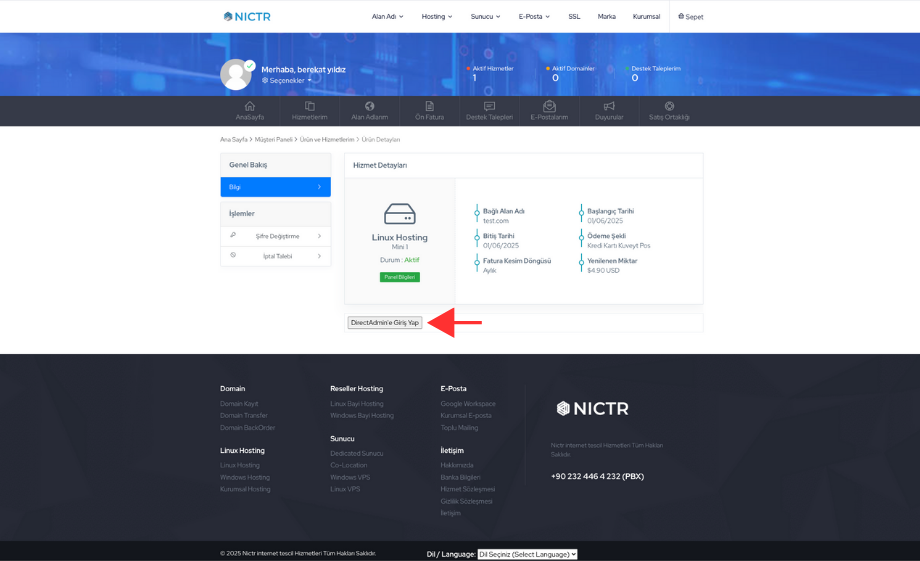Viewport: 920px width, 561px height.
Task: Open the SSL menu item
Action: [x=574, y=16]
